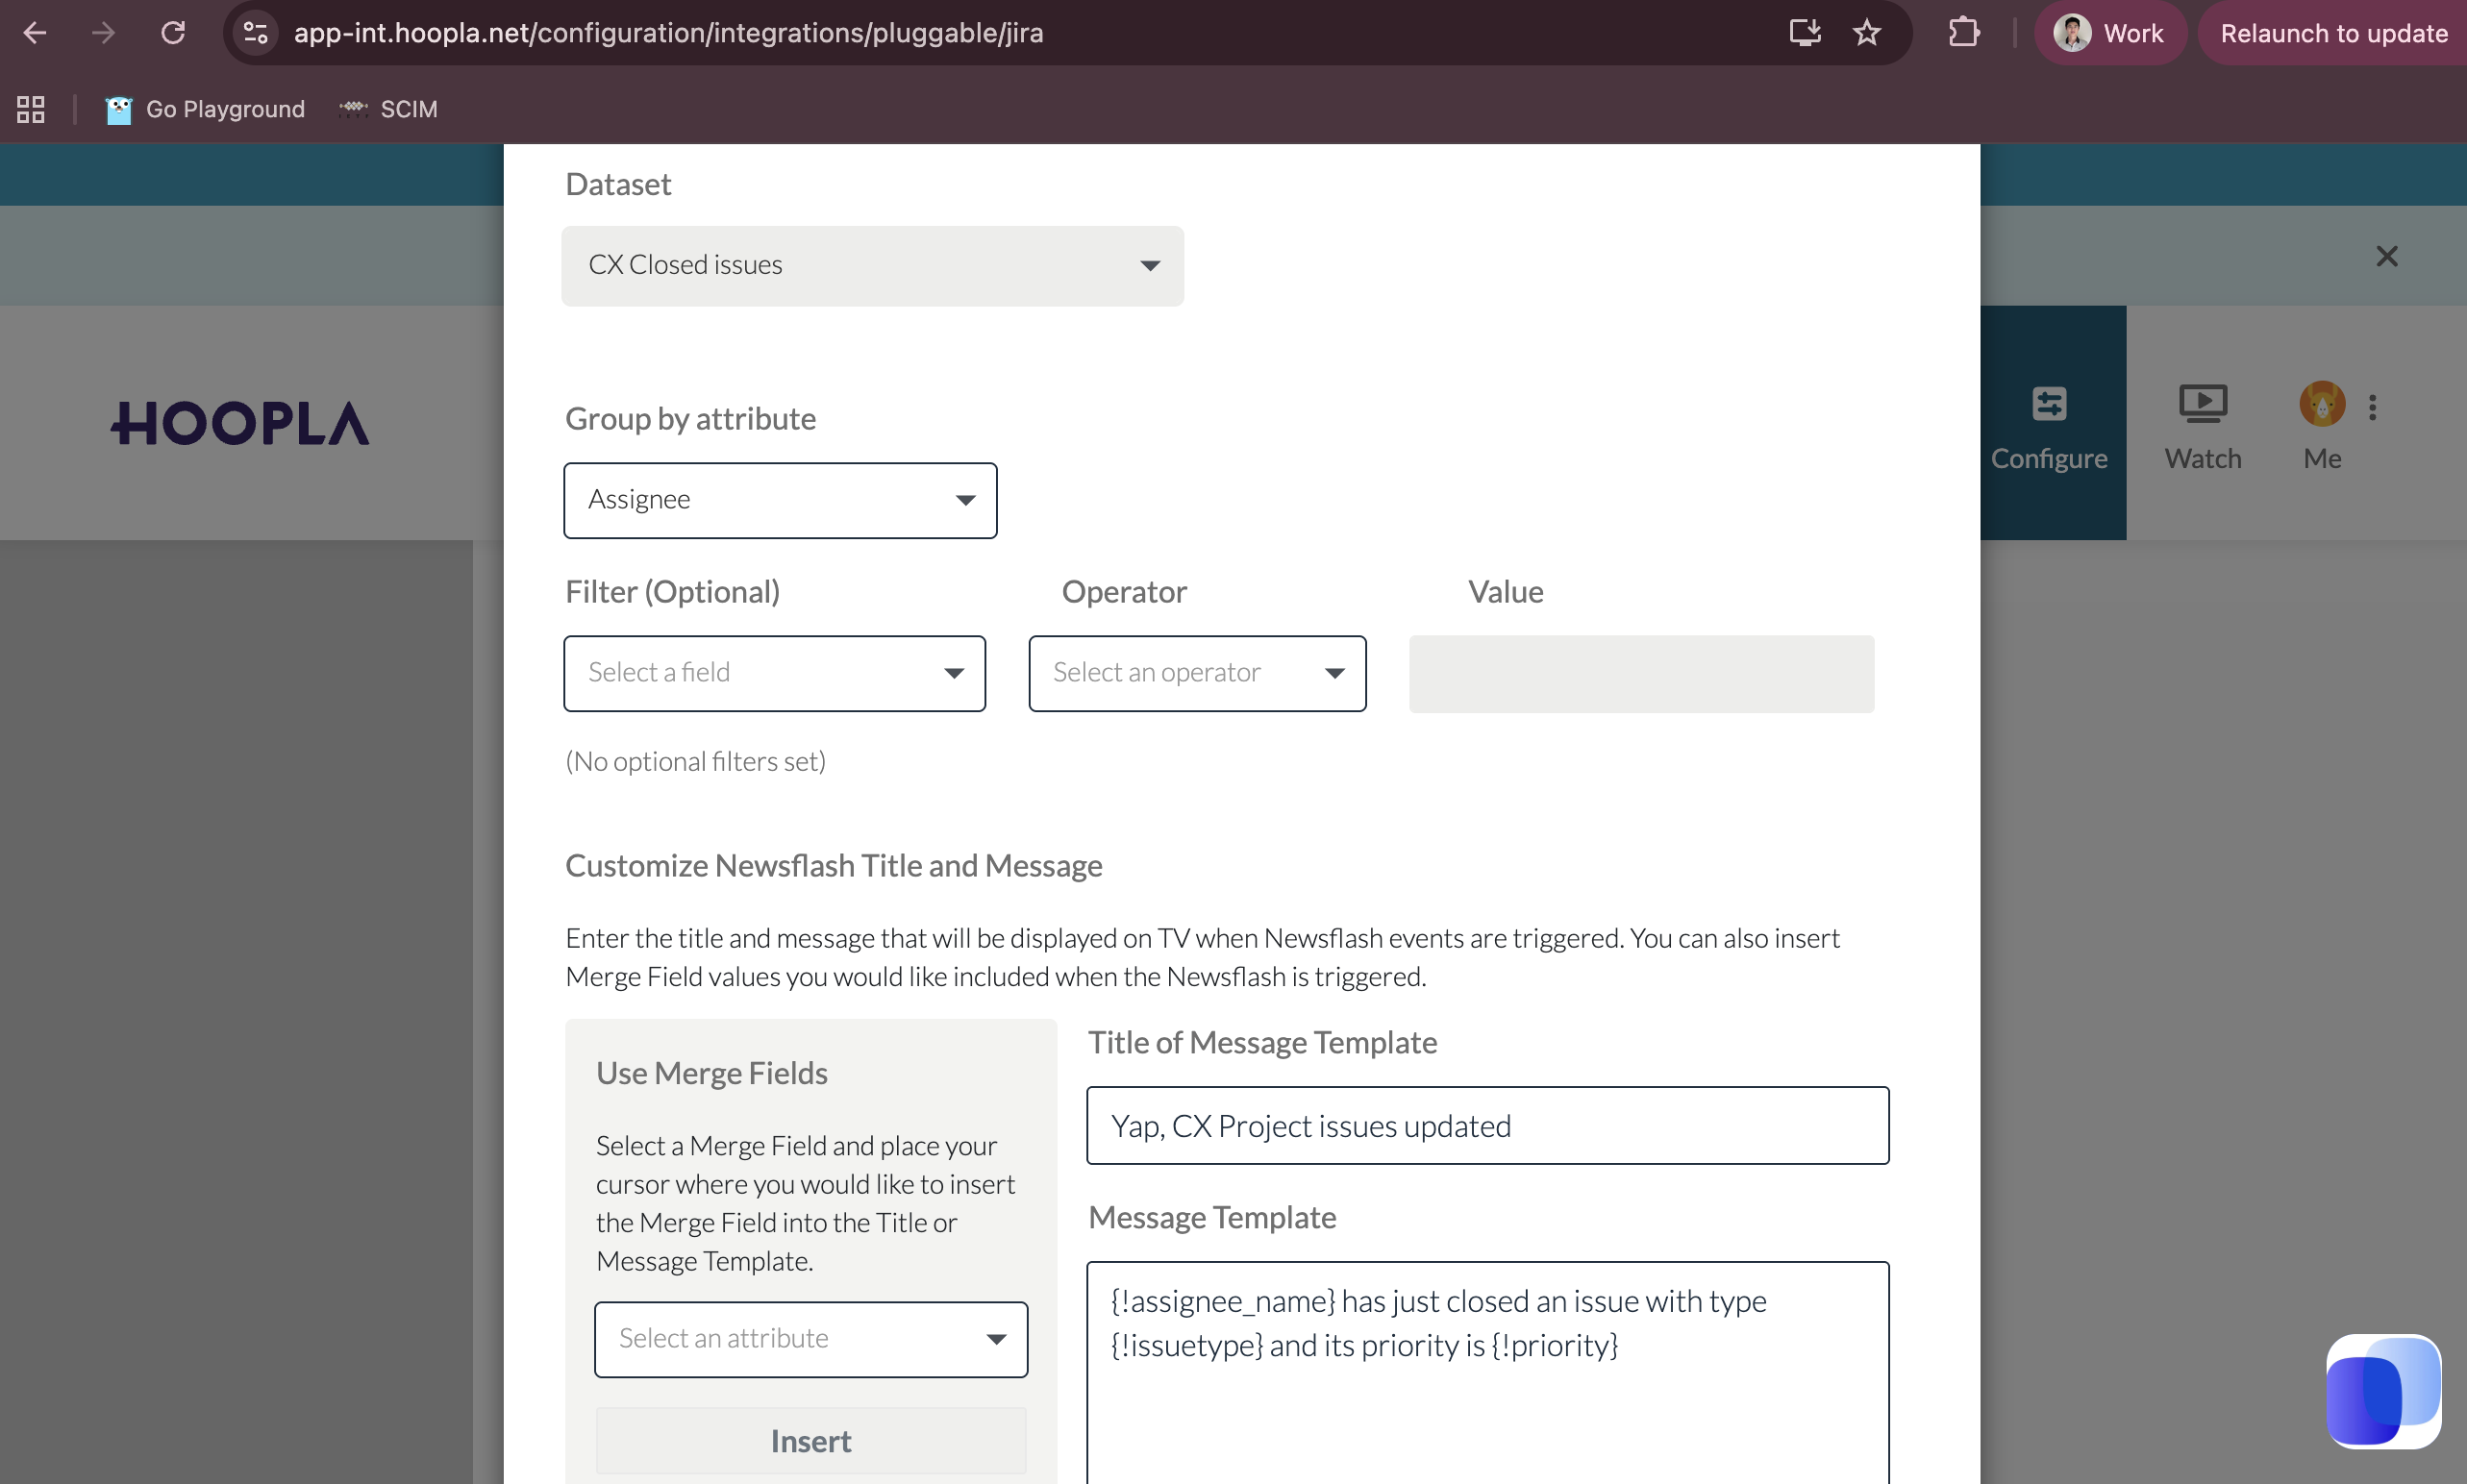Open the Work profile button
Image resolution: width=2467 pixels, height=1484 pixels.
(2110, 33)
